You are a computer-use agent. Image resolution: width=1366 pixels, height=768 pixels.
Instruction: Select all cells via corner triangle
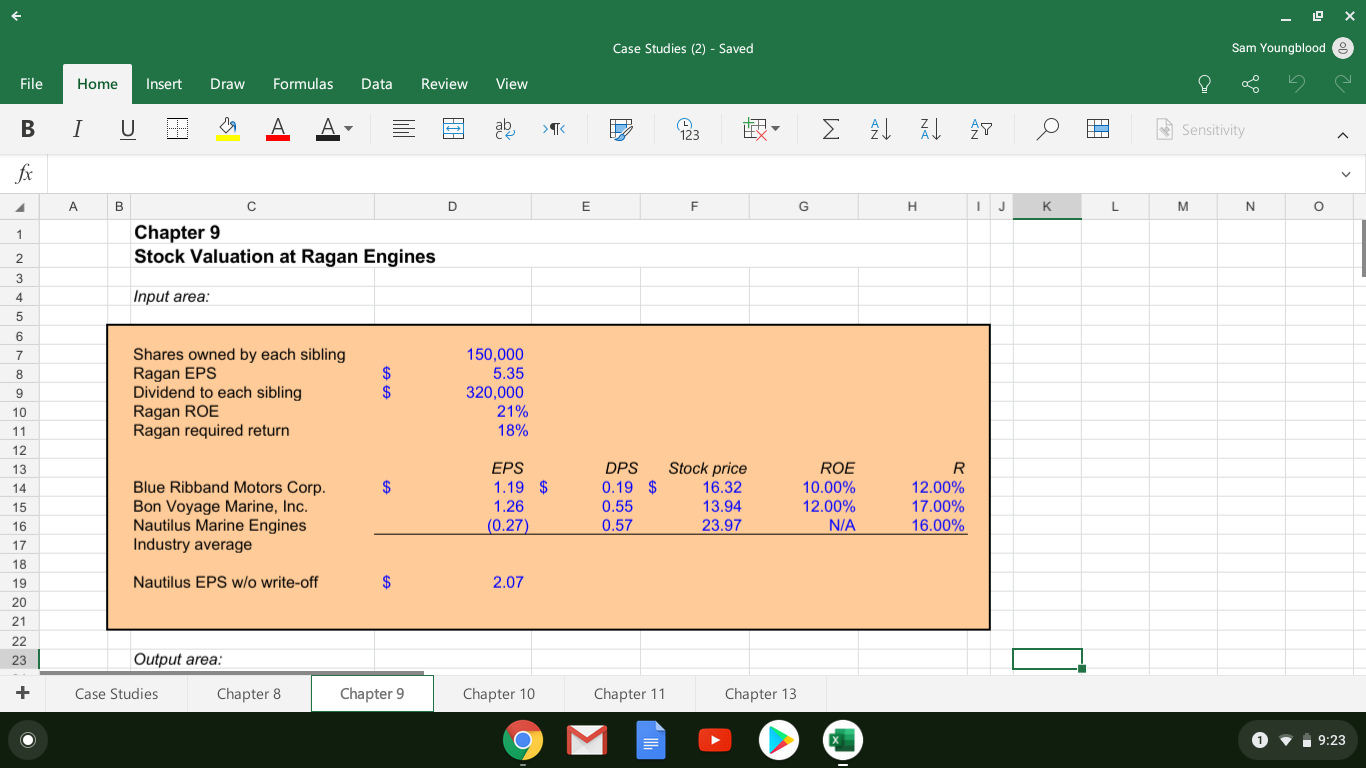(19, 206)
